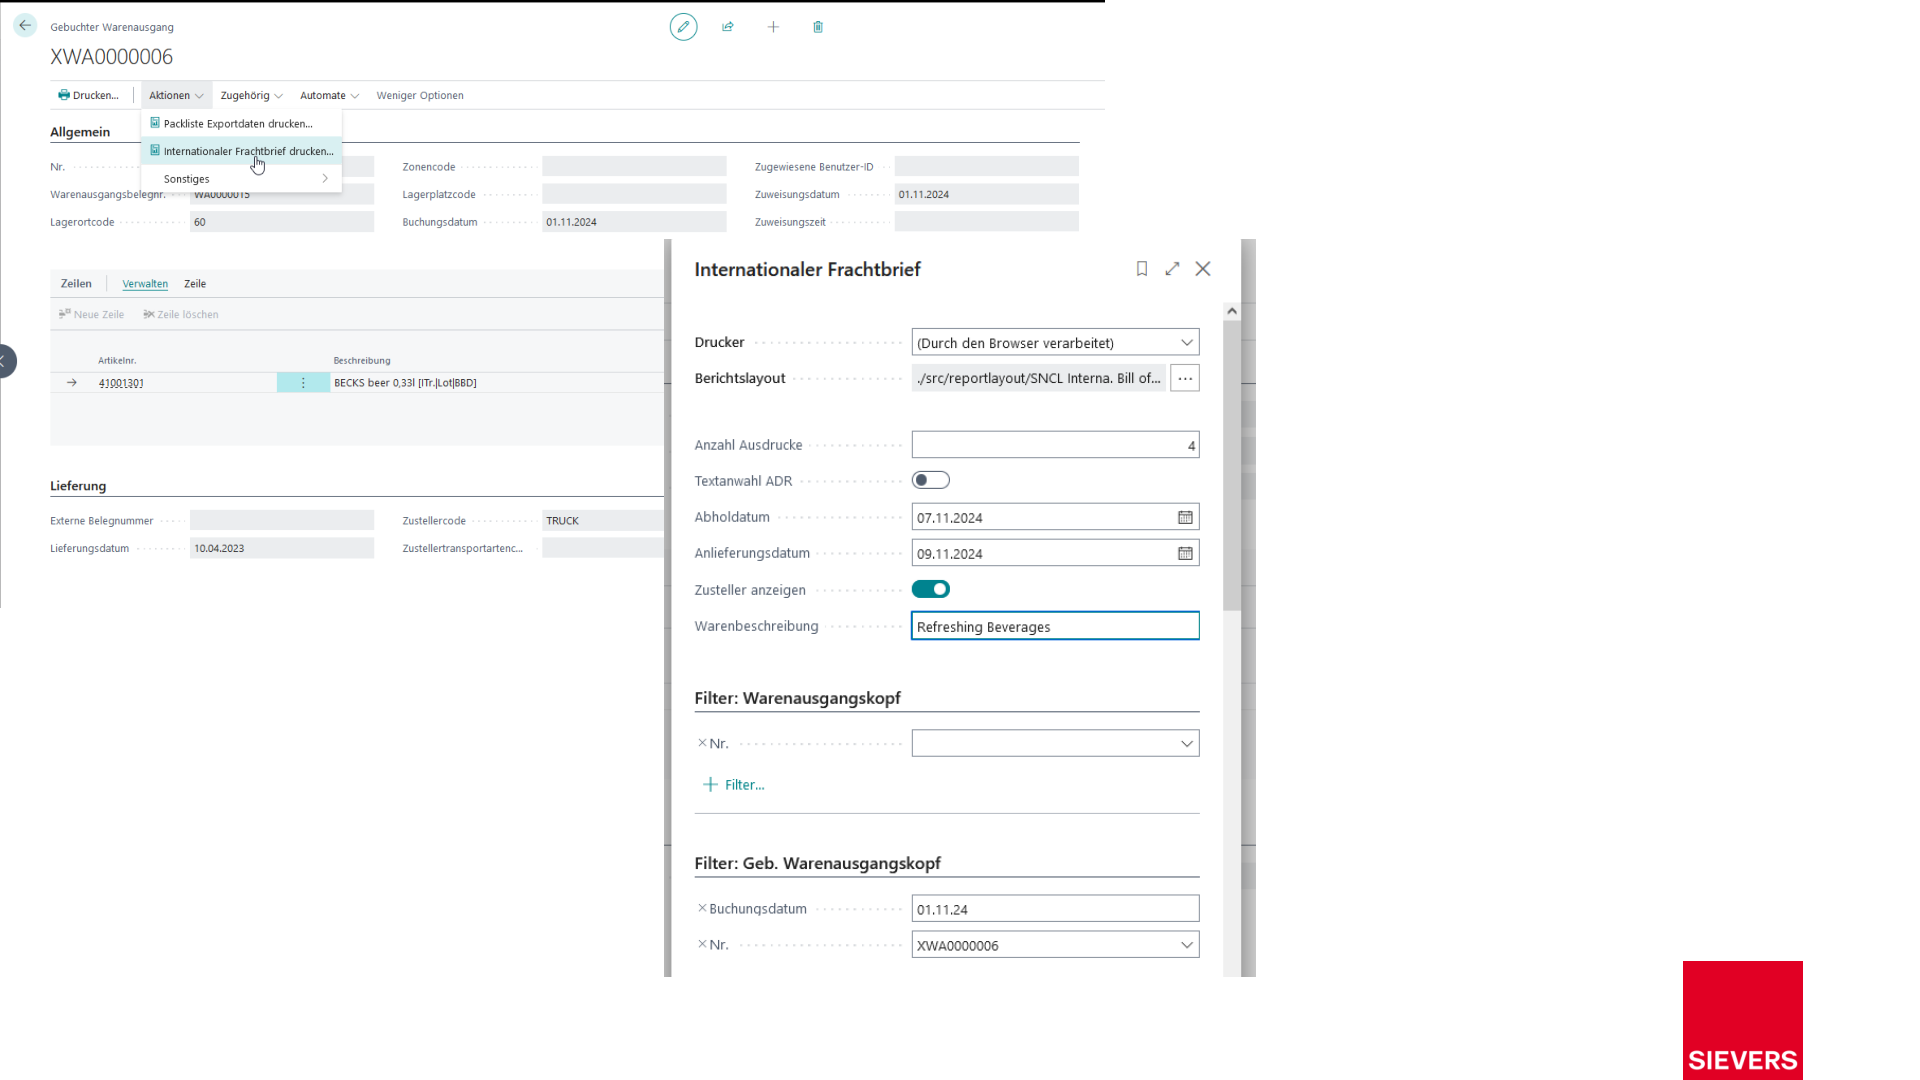Go back with the arrow icon
This screenshot has height=1080, width=1920.
click(25, 26)
